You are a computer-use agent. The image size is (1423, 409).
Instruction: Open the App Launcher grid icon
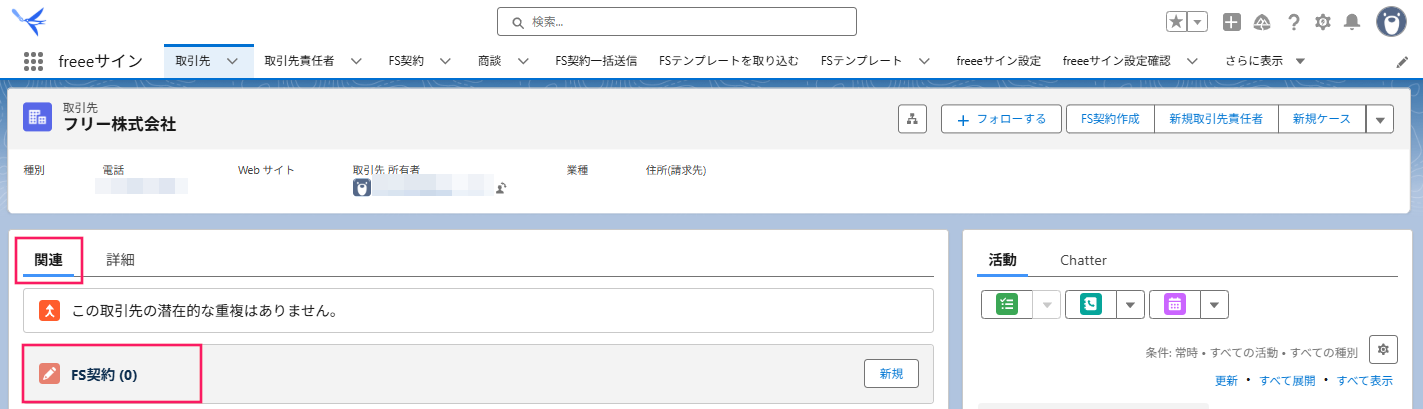[x=33, y=61]
